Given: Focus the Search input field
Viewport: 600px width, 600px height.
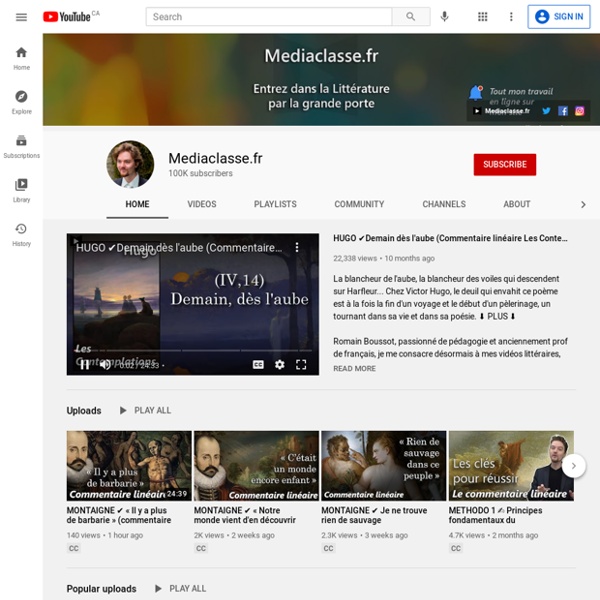Looking at the screenshot, I should [269, 17].
